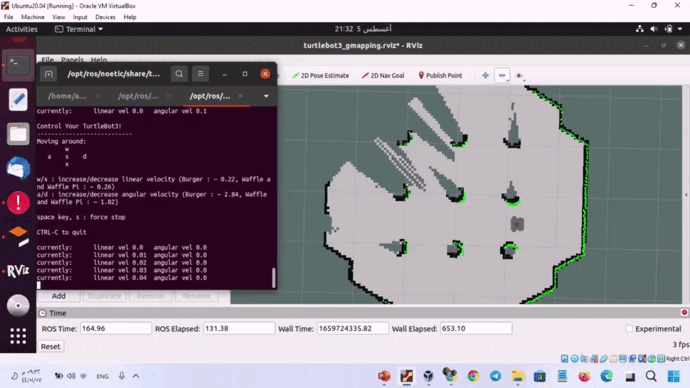Click the Windows taskbar search icon
This screenshot has width=690, height=388.
click(651, 376)
